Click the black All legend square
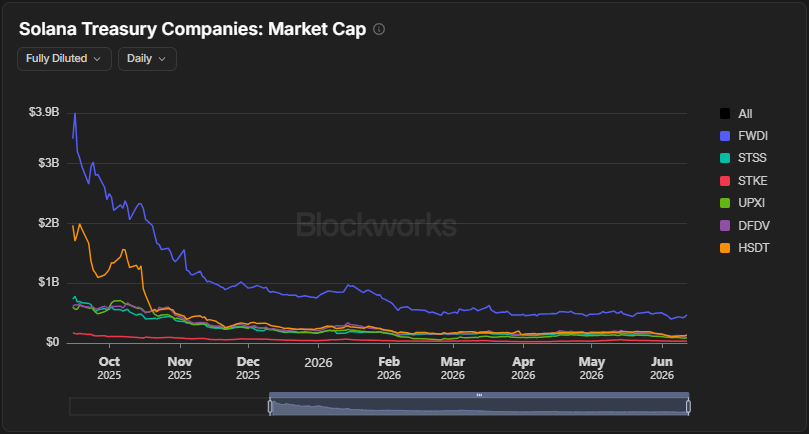The image size is (809, 434). coord(725,114)
